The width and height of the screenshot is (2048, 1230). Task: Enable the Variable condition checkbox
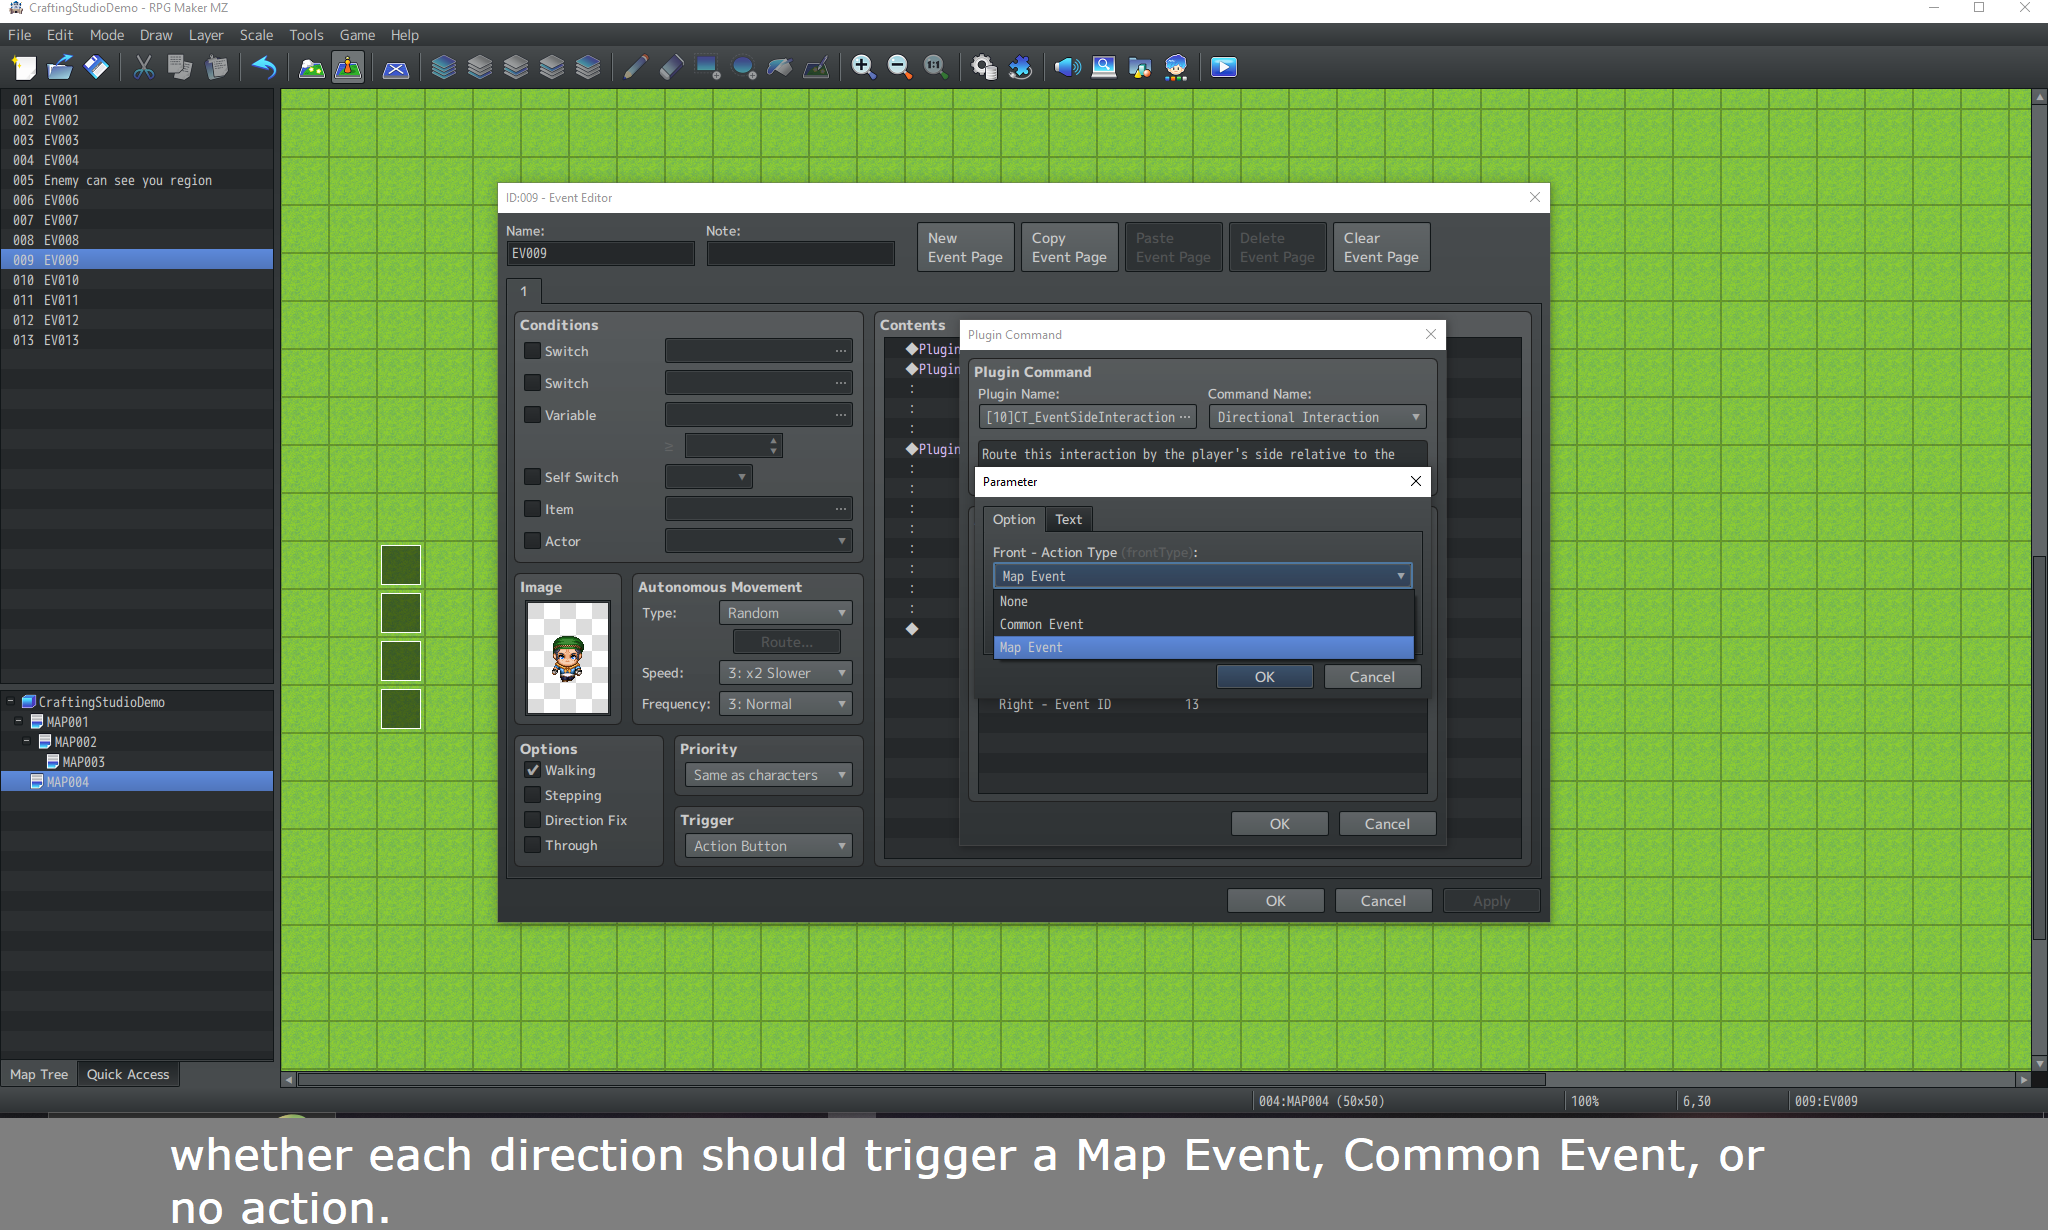point(533,415)
